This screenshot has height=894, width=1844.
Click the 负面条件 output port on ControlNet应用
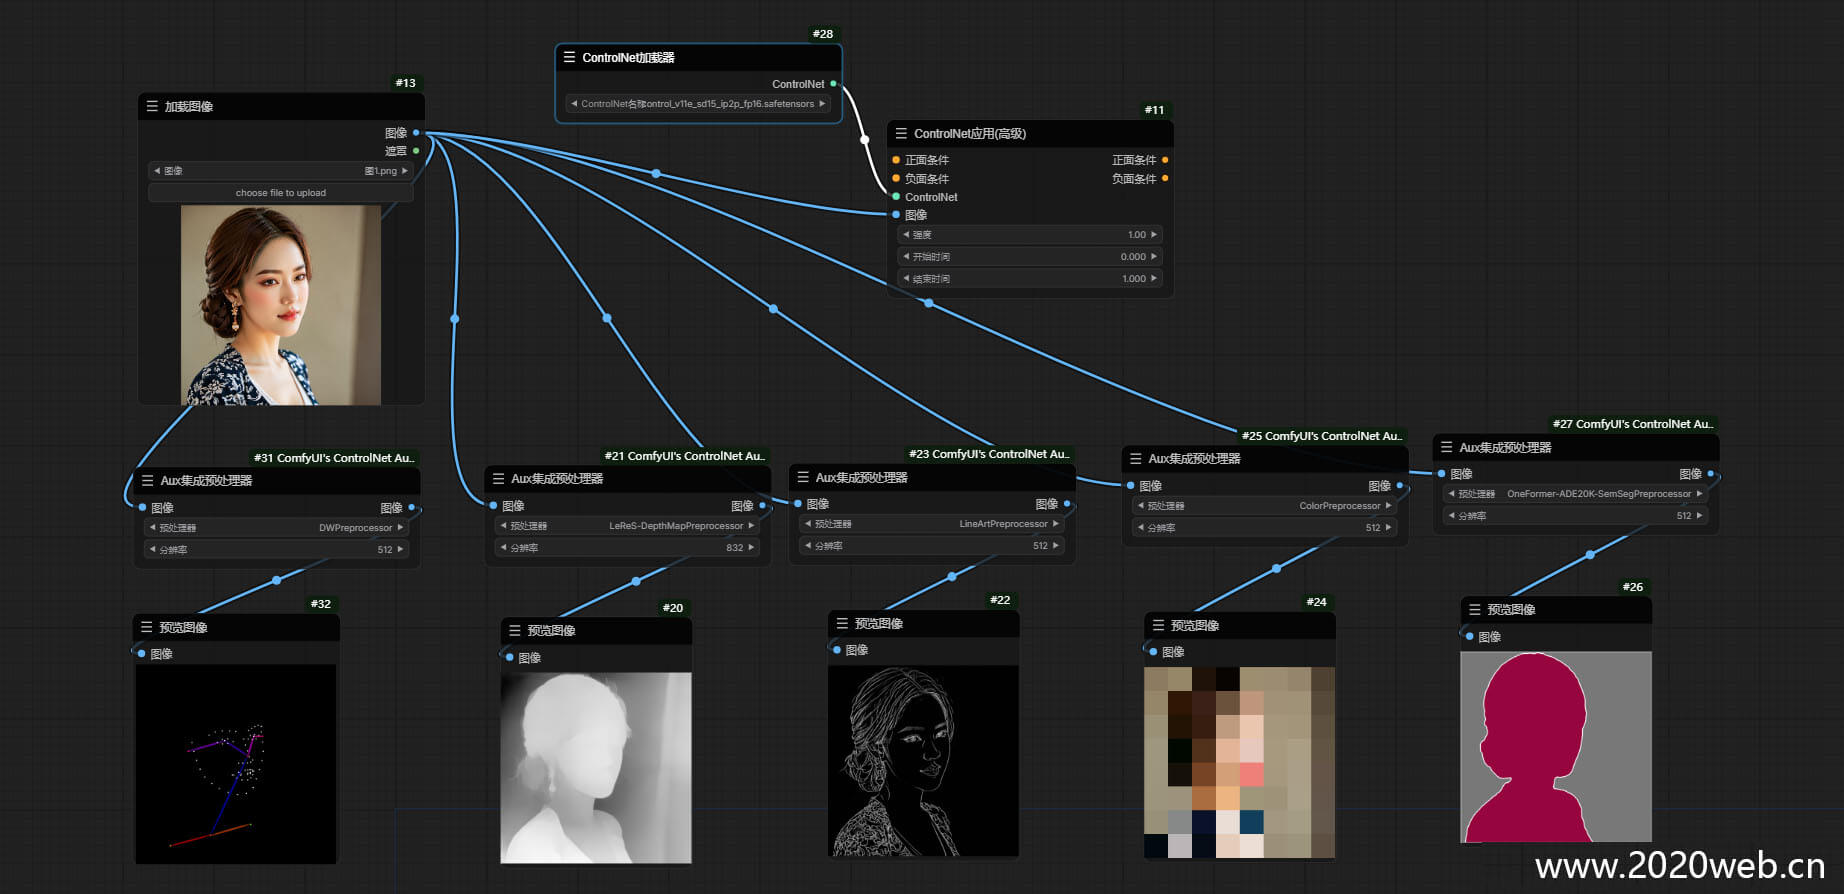click(x=1165, y=179)
